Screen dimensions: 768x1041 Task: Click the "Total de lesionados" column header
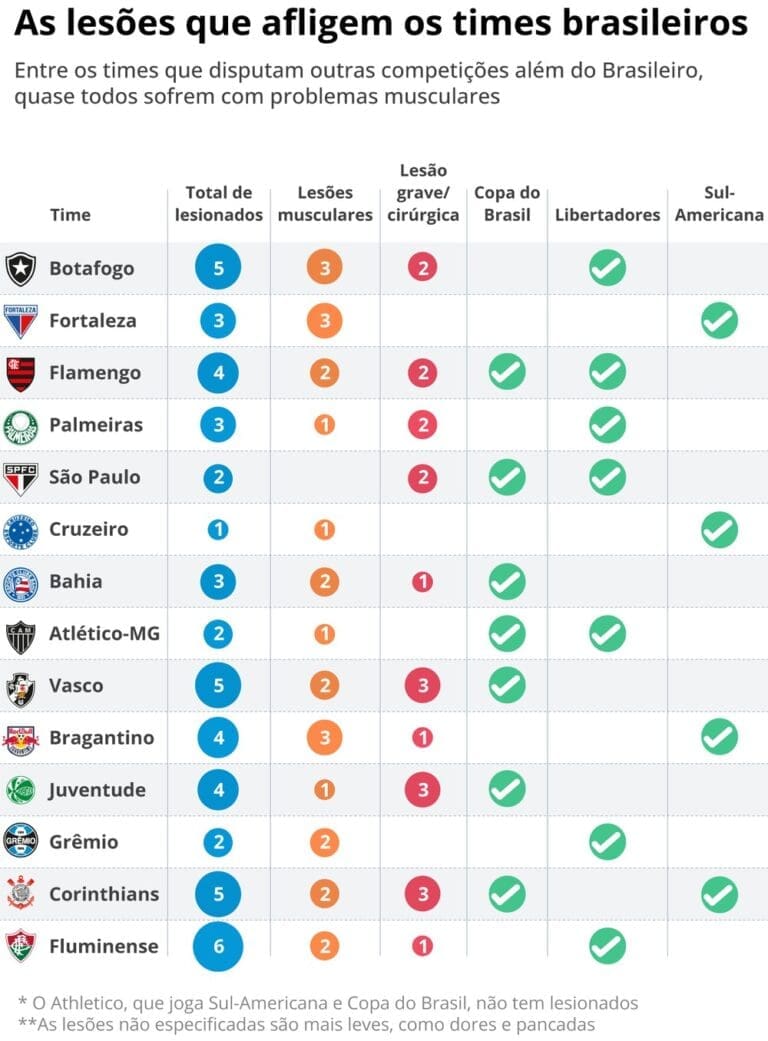pos(218,203)
